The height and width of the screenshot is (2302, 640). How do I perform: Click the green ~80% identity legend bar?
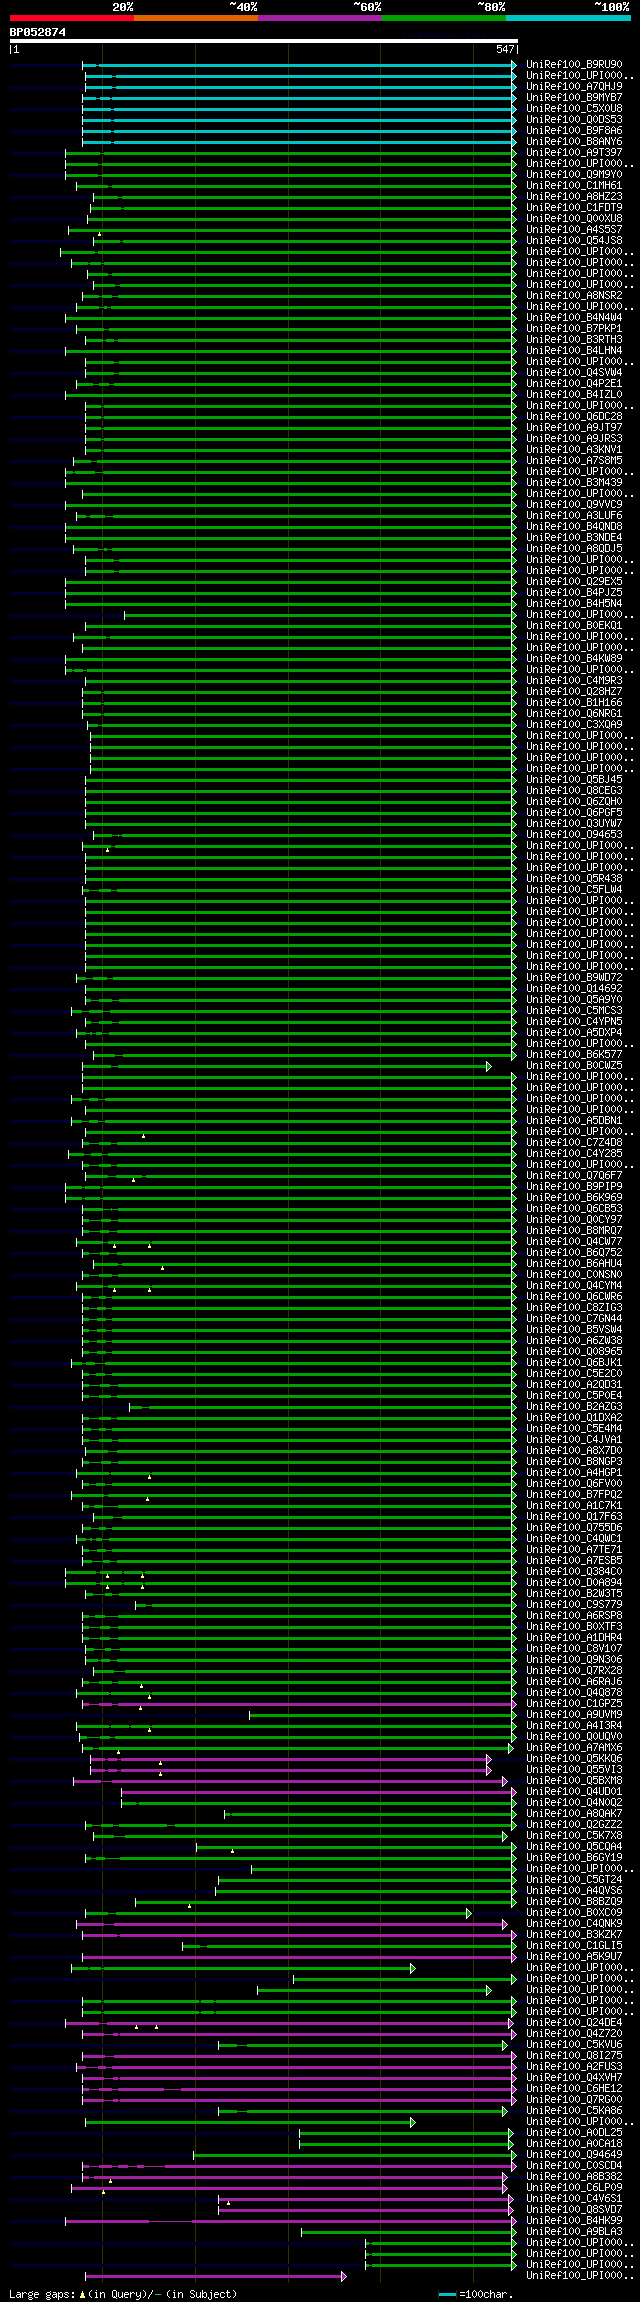coord(443,18)
